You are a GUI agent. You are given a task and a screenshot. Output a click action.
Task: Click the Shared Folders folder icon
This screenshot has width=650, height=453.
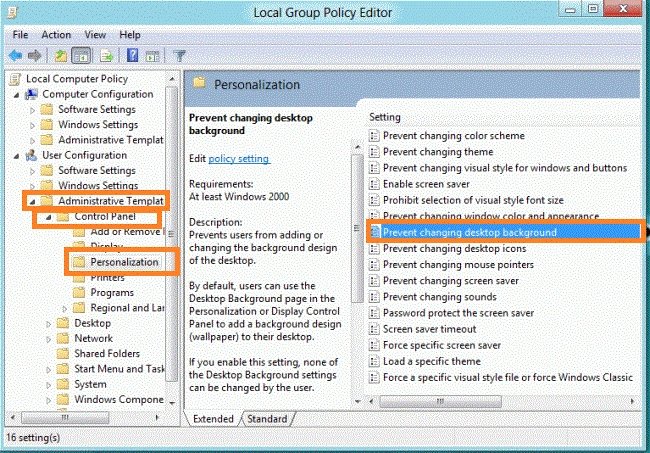[63, 354]
